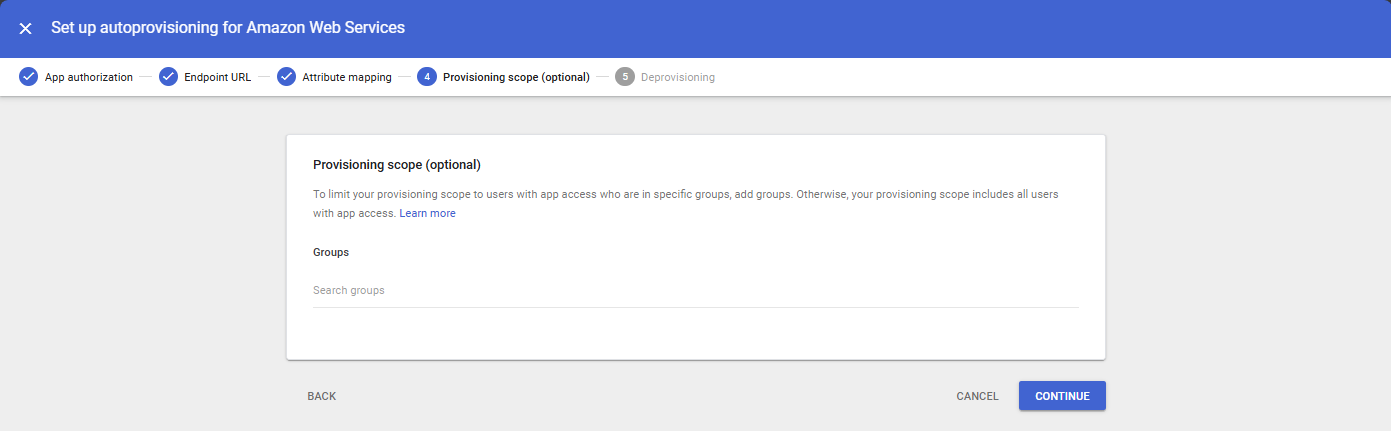Click the Groups label
The width and height of the screenshot is (1391, 431).
tap(331, 252)
